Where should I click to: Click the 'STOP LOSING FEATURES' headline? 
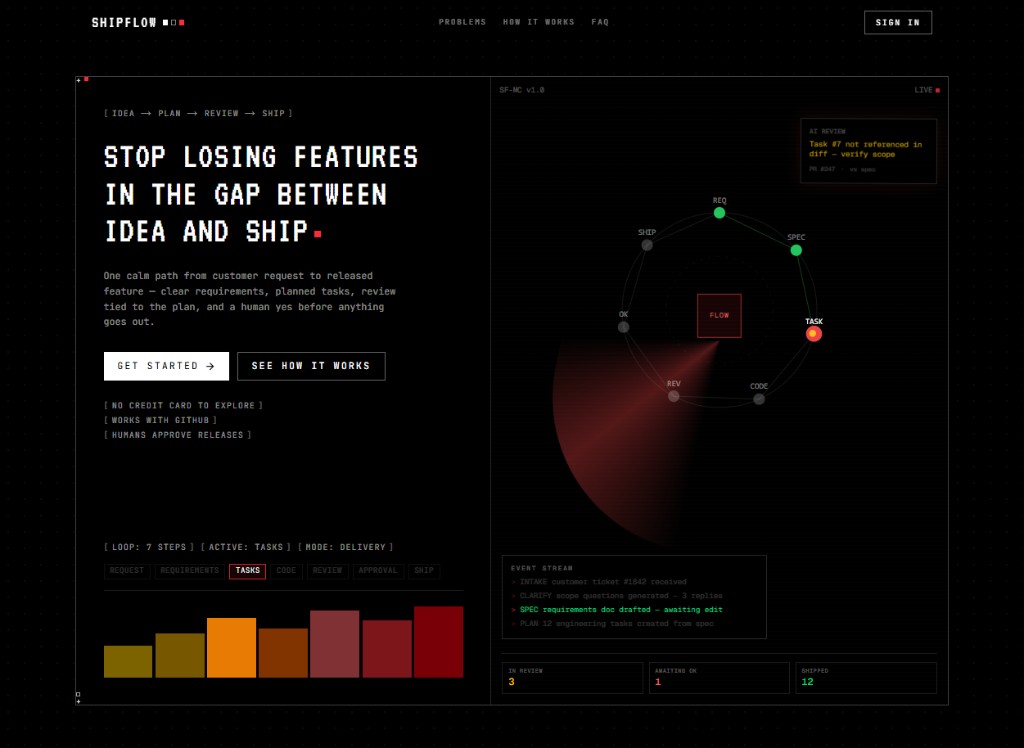tap(261, 194)
